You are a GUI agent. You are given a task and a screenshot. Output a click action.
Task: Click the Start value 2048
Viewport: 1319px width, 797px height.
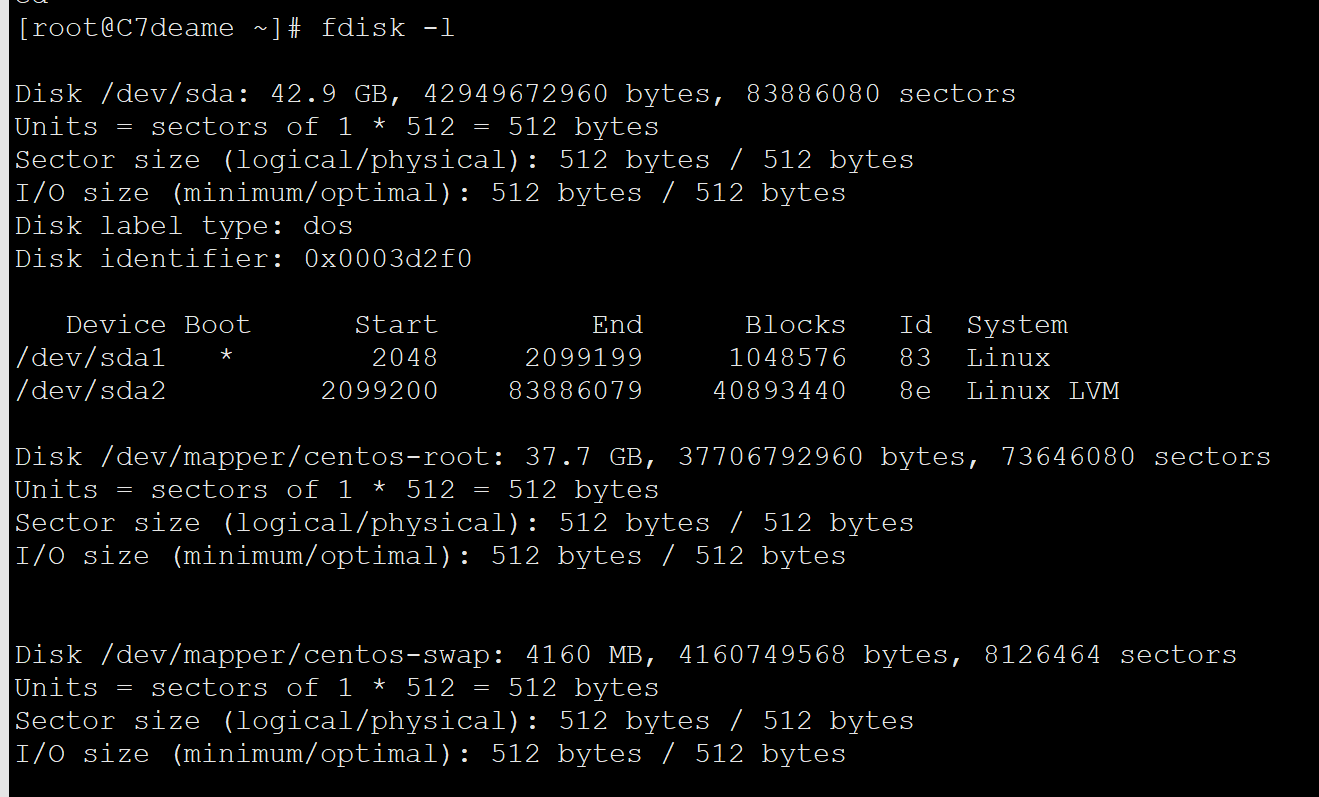click(x=405, y=358)
